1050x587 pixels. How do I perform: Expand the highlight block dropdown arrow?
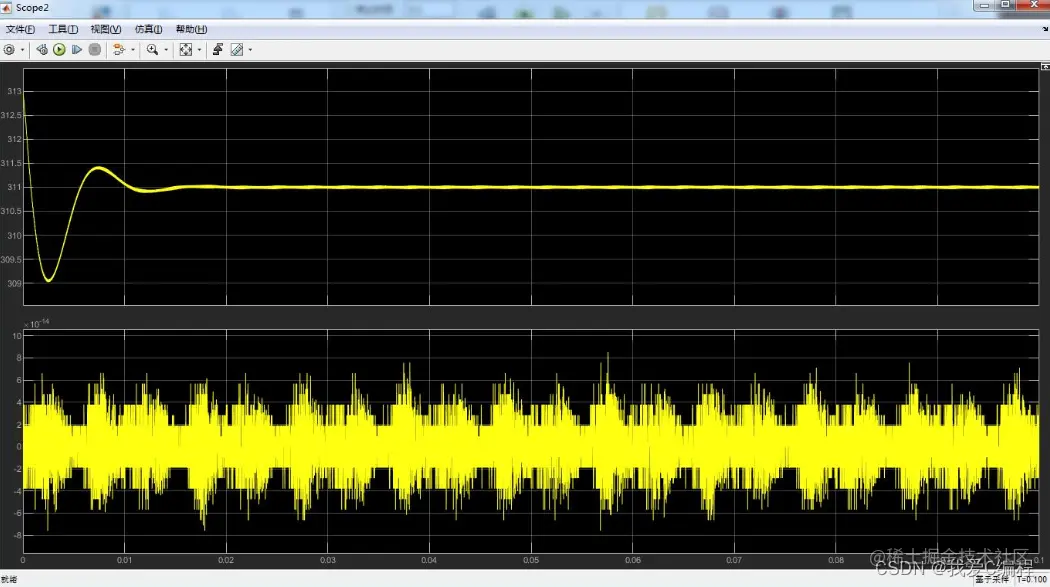point(133,50)
